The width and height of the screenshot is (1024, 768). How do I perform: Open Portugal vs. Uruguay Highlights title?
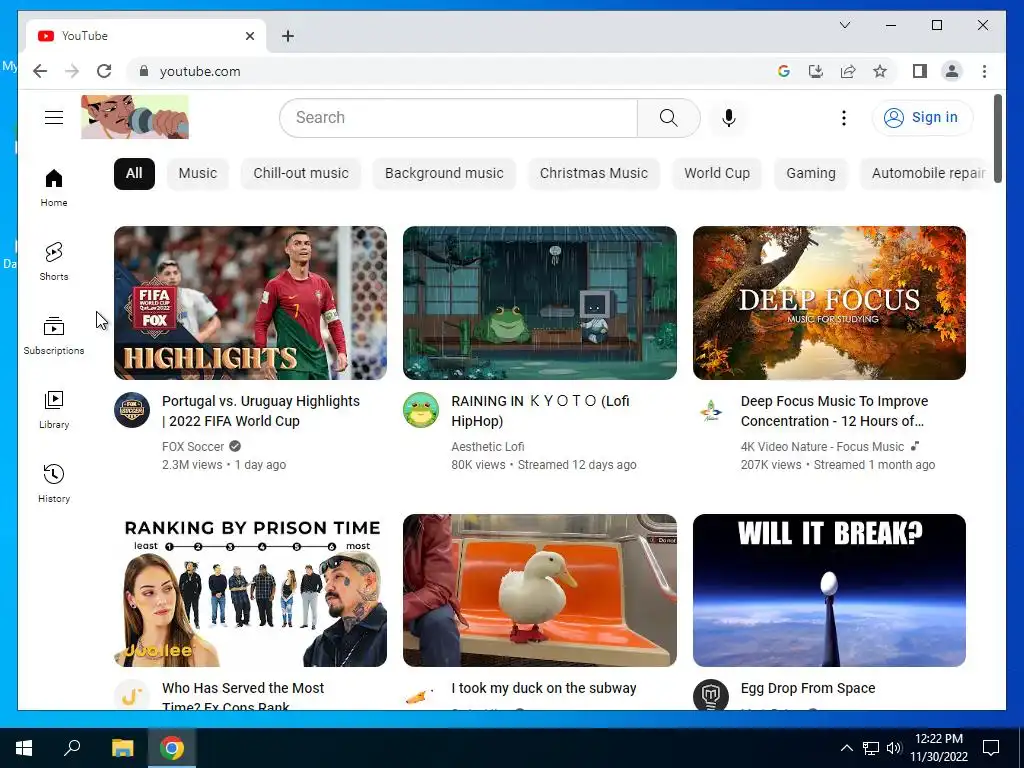pos(261,411)
